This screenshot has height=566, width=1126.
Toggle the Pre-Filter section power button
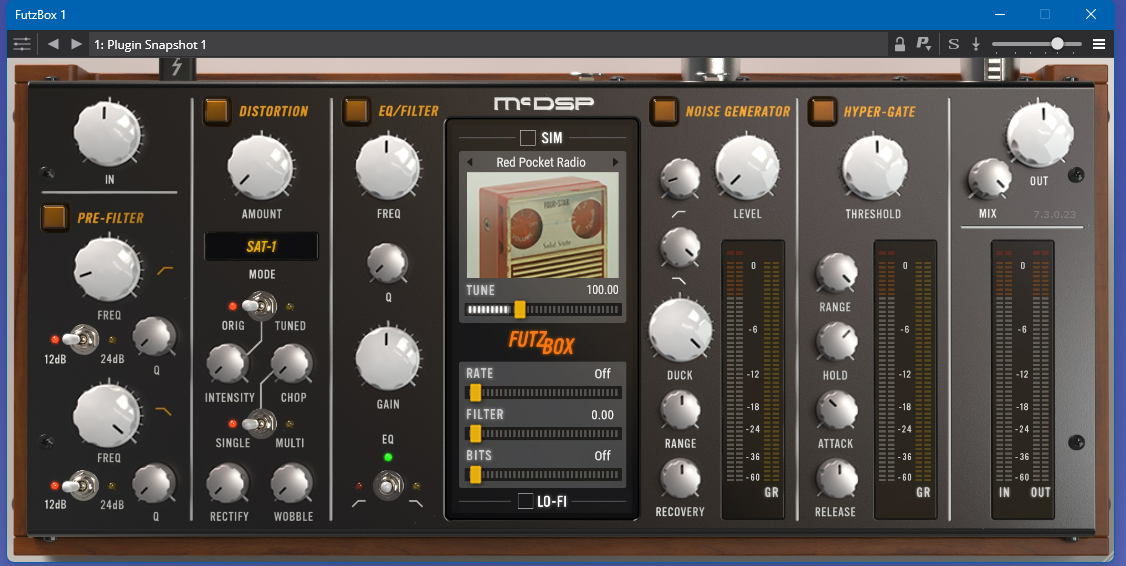[55, 217]
